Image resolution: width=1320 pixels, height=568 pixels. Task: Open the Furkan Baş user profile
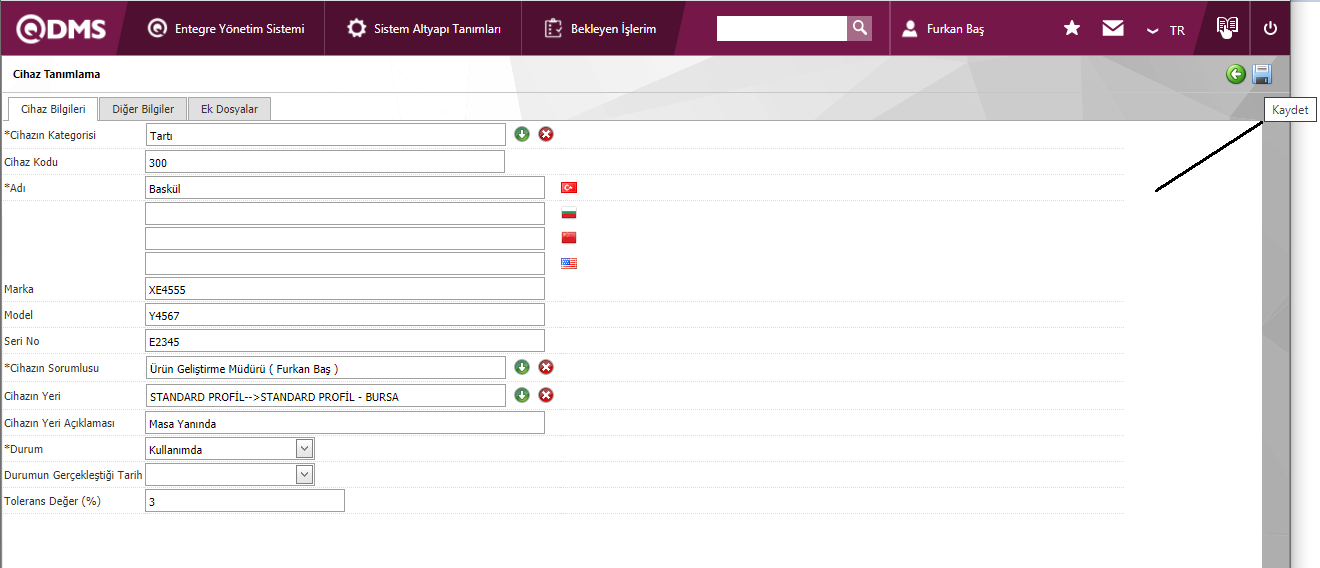click(943, 29)
